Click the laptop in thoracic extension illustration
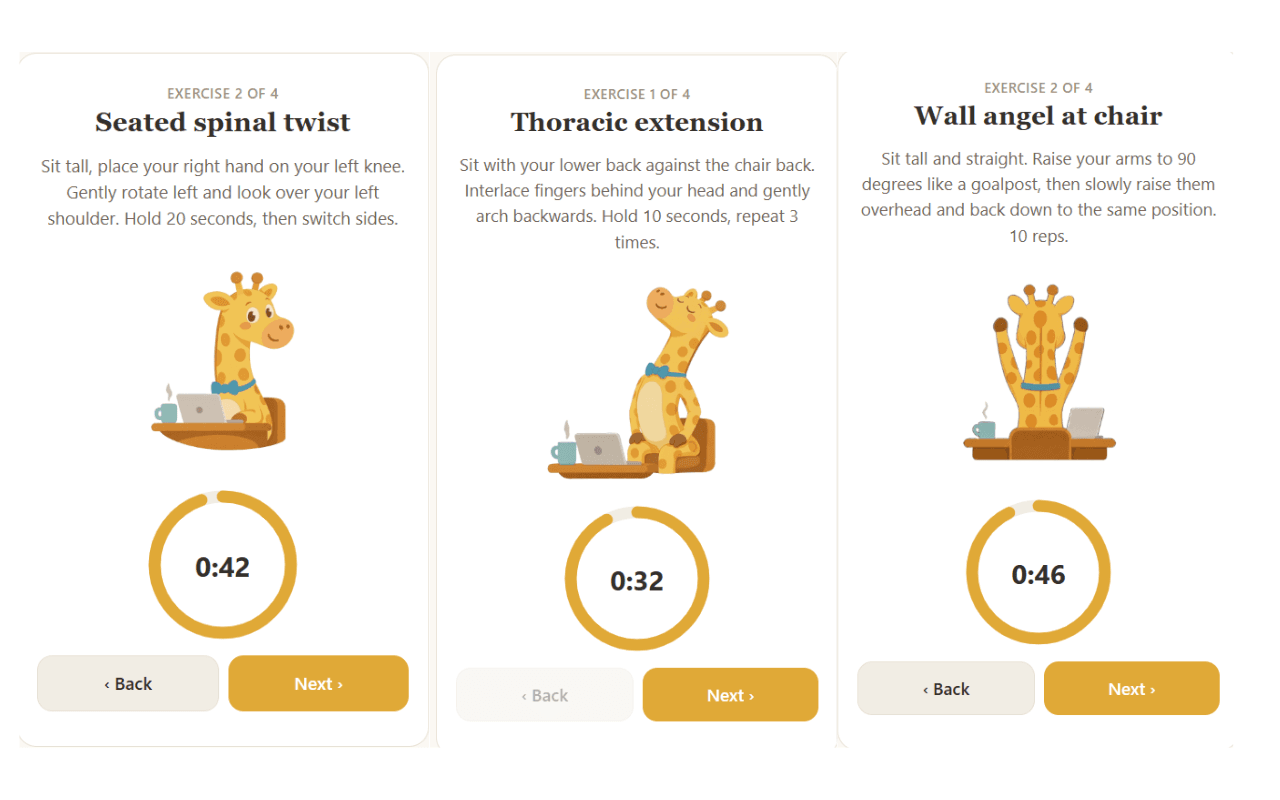Screen dimensions: 1280x800 point(601,448)
